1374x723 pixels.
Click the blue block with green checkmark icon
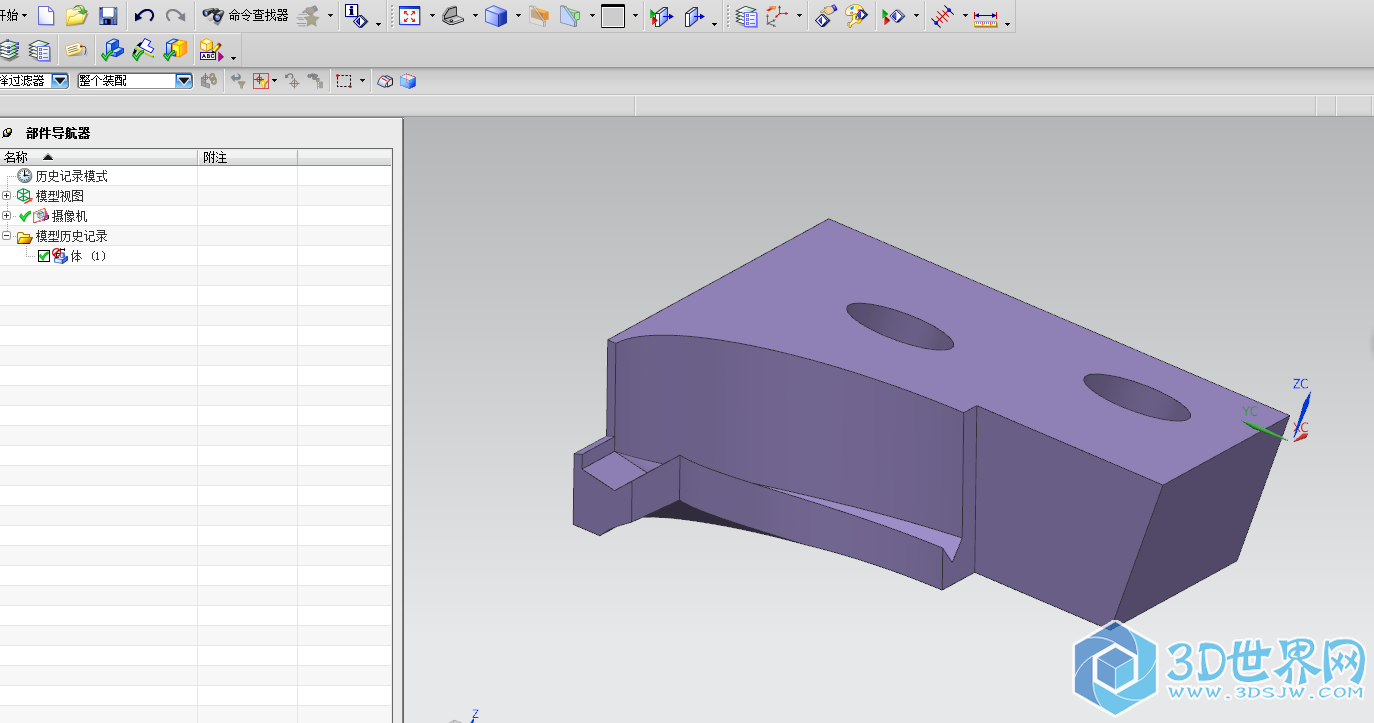point(113,49)
